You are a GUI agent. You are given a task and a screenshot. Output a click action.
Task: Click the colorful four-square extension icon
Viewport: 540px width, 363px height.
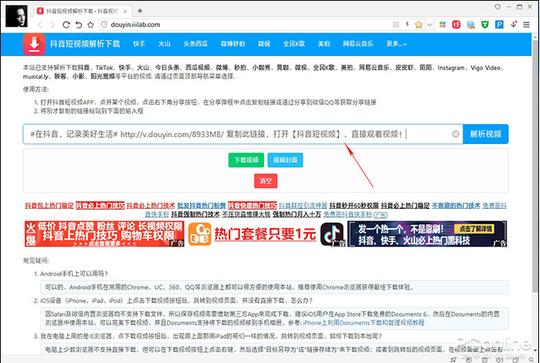[443, 24]
